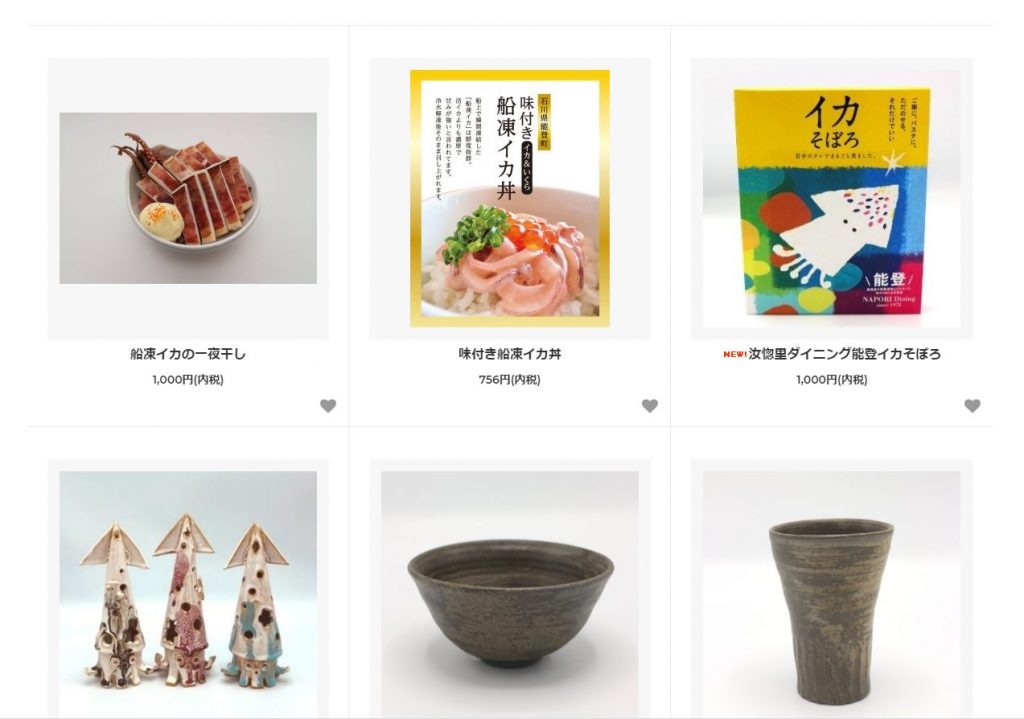Click the NEW! badge beside 汝惚里ダイニング
Screen dimensions: 1024x719
pos(735,354)
